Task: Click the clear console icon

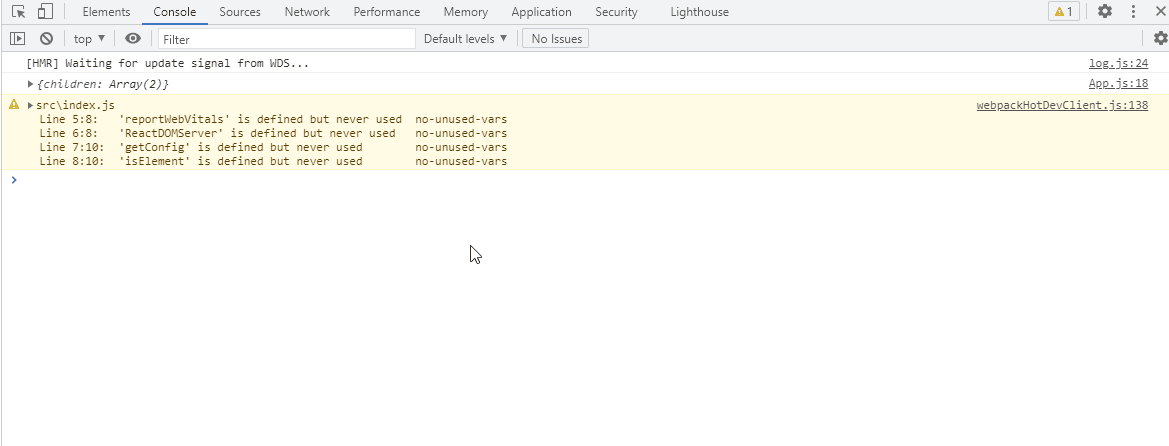Action: pyautogui.click(x=46, y=39)
